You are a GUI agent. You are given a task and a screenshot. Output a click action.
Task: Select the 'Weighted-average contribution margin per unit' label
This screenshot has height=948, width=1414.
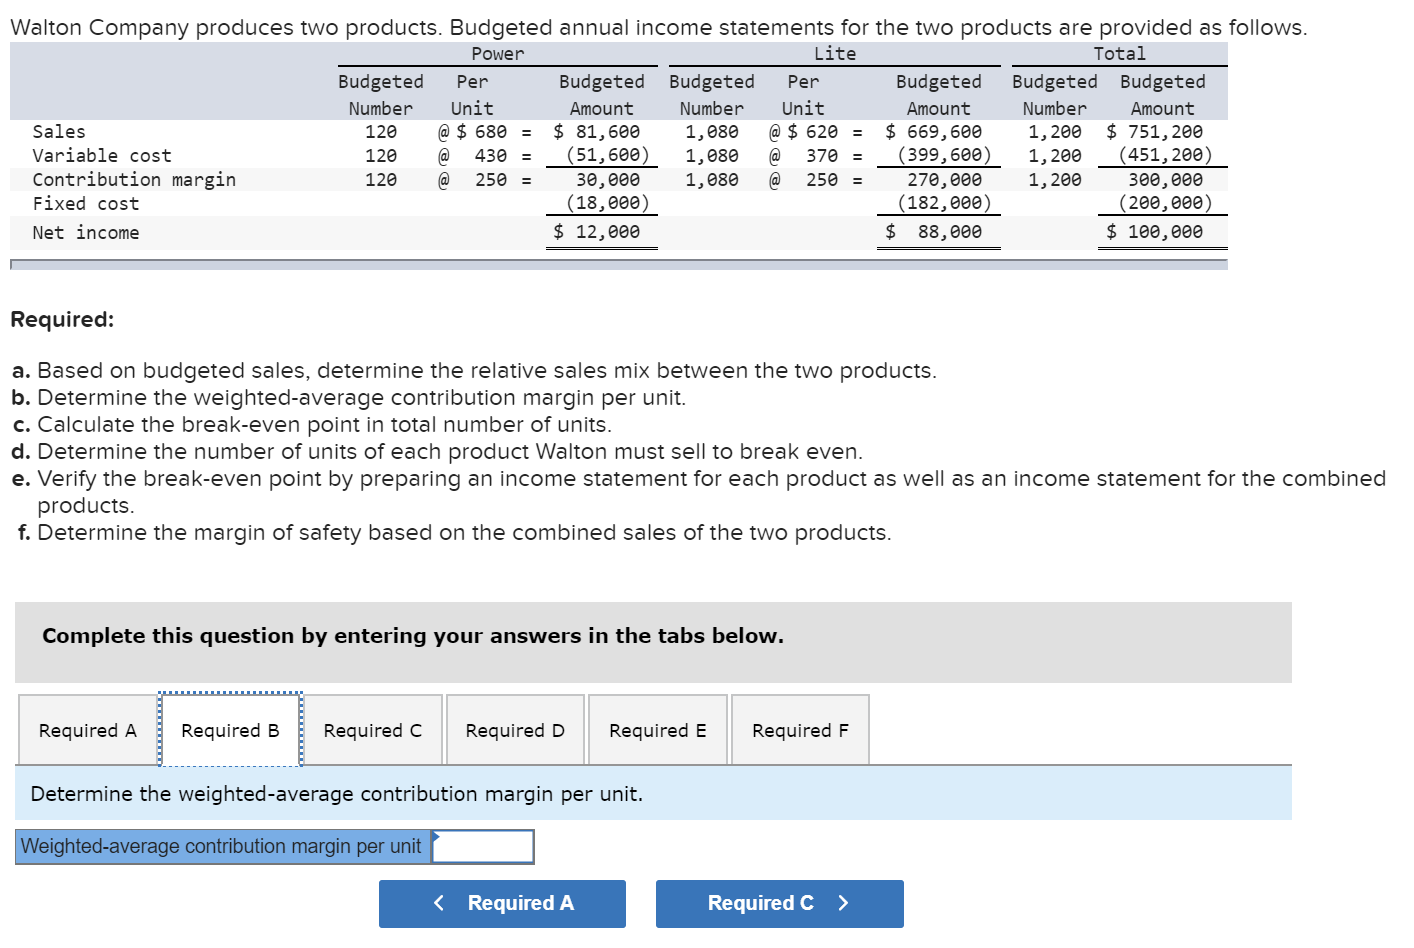(x=222, y=846)
